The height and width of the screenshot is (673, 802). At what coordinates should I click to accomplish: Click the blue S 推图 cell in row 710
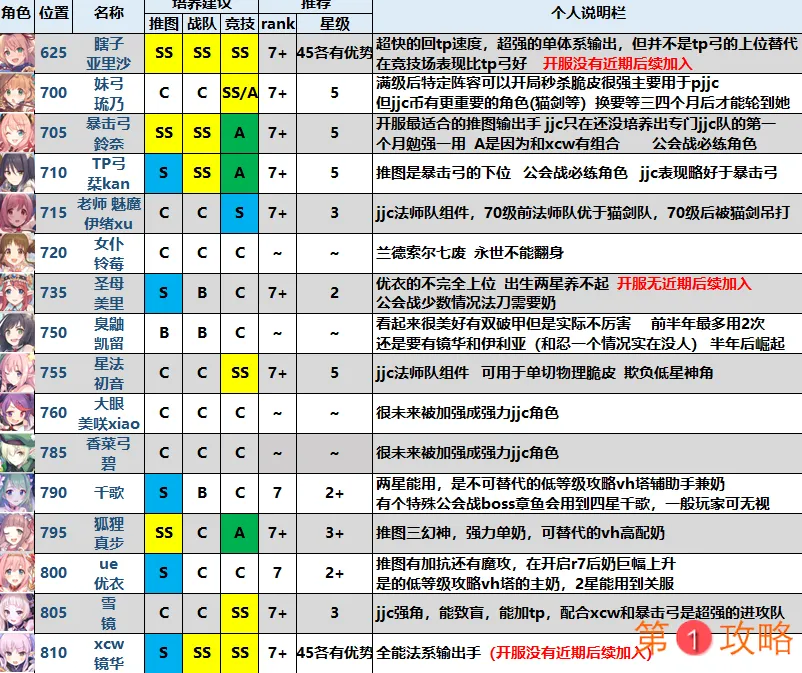[x=164, y=173]
